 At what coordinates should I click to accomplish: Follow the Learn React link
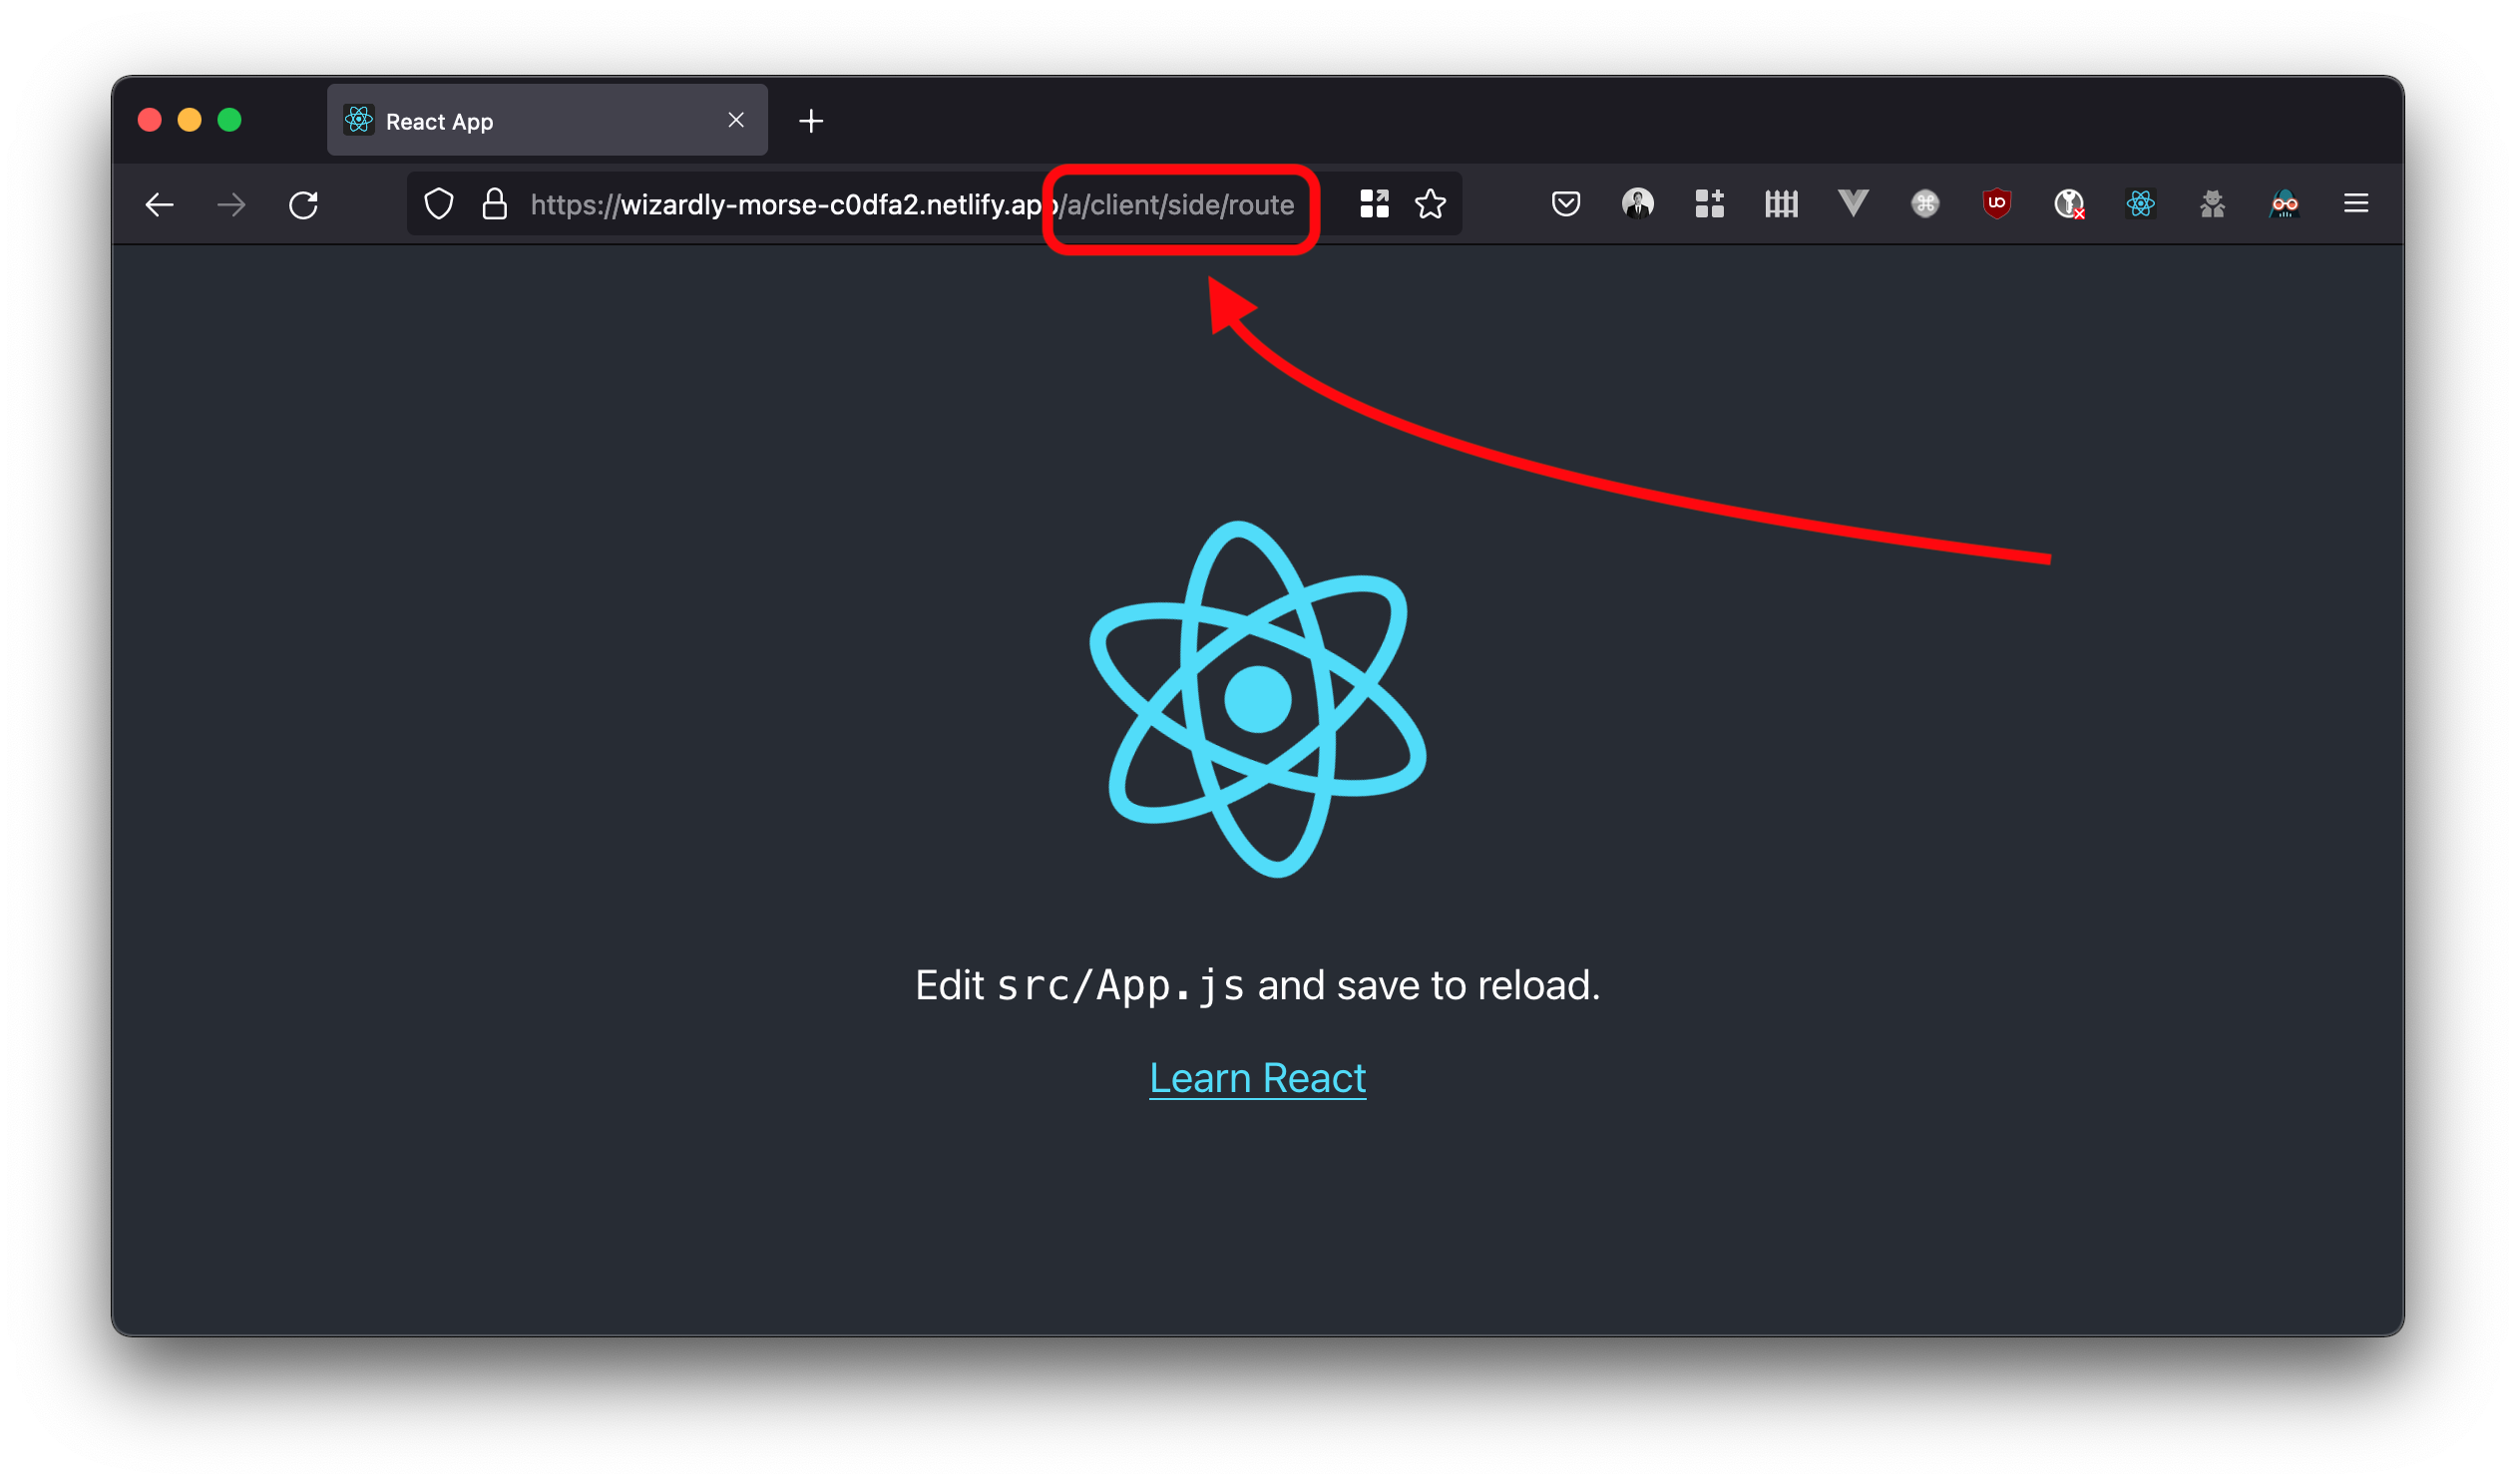tap(1257, 1078)
